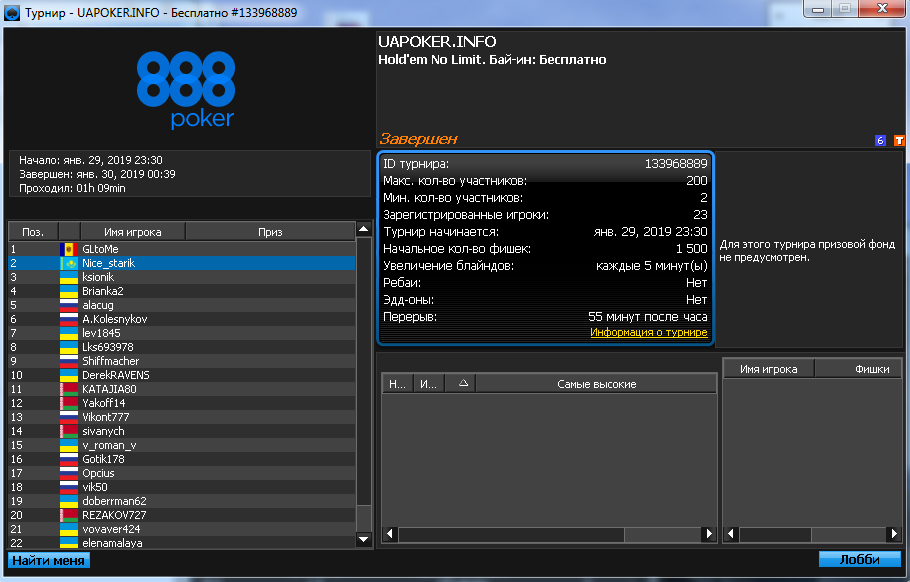This screenshot has height=582, width=910.
Task: Click the horizontal scrollbar thumb under 'Самые высокие'
Action: coord(511,534)
